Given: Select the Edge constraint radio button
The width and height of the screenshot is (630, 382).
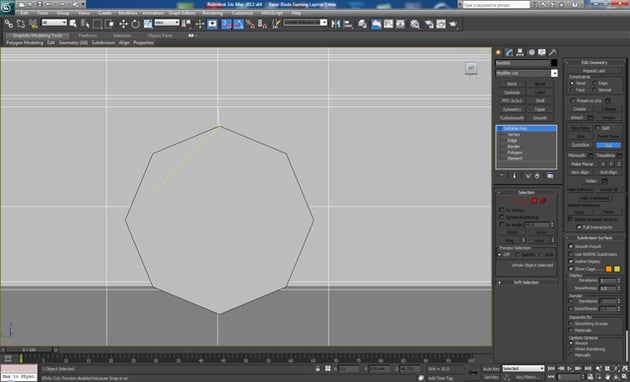Looking at the screenshot, I should 595,83.
